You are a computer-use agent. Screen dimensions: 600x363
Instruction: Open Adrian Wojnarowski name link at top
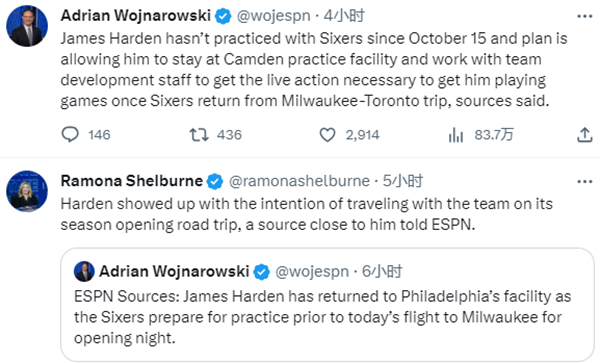pyautogui.click(x=136, y=16)
